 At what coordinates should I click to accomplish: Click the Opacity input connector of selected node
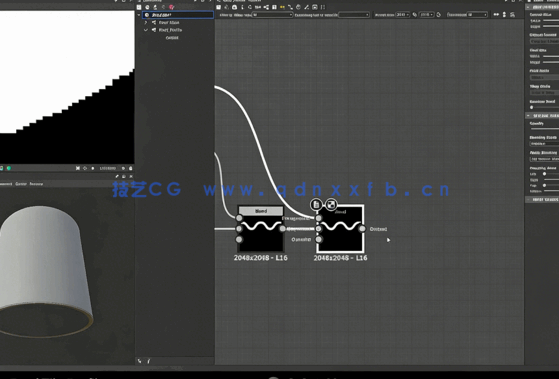319,240
